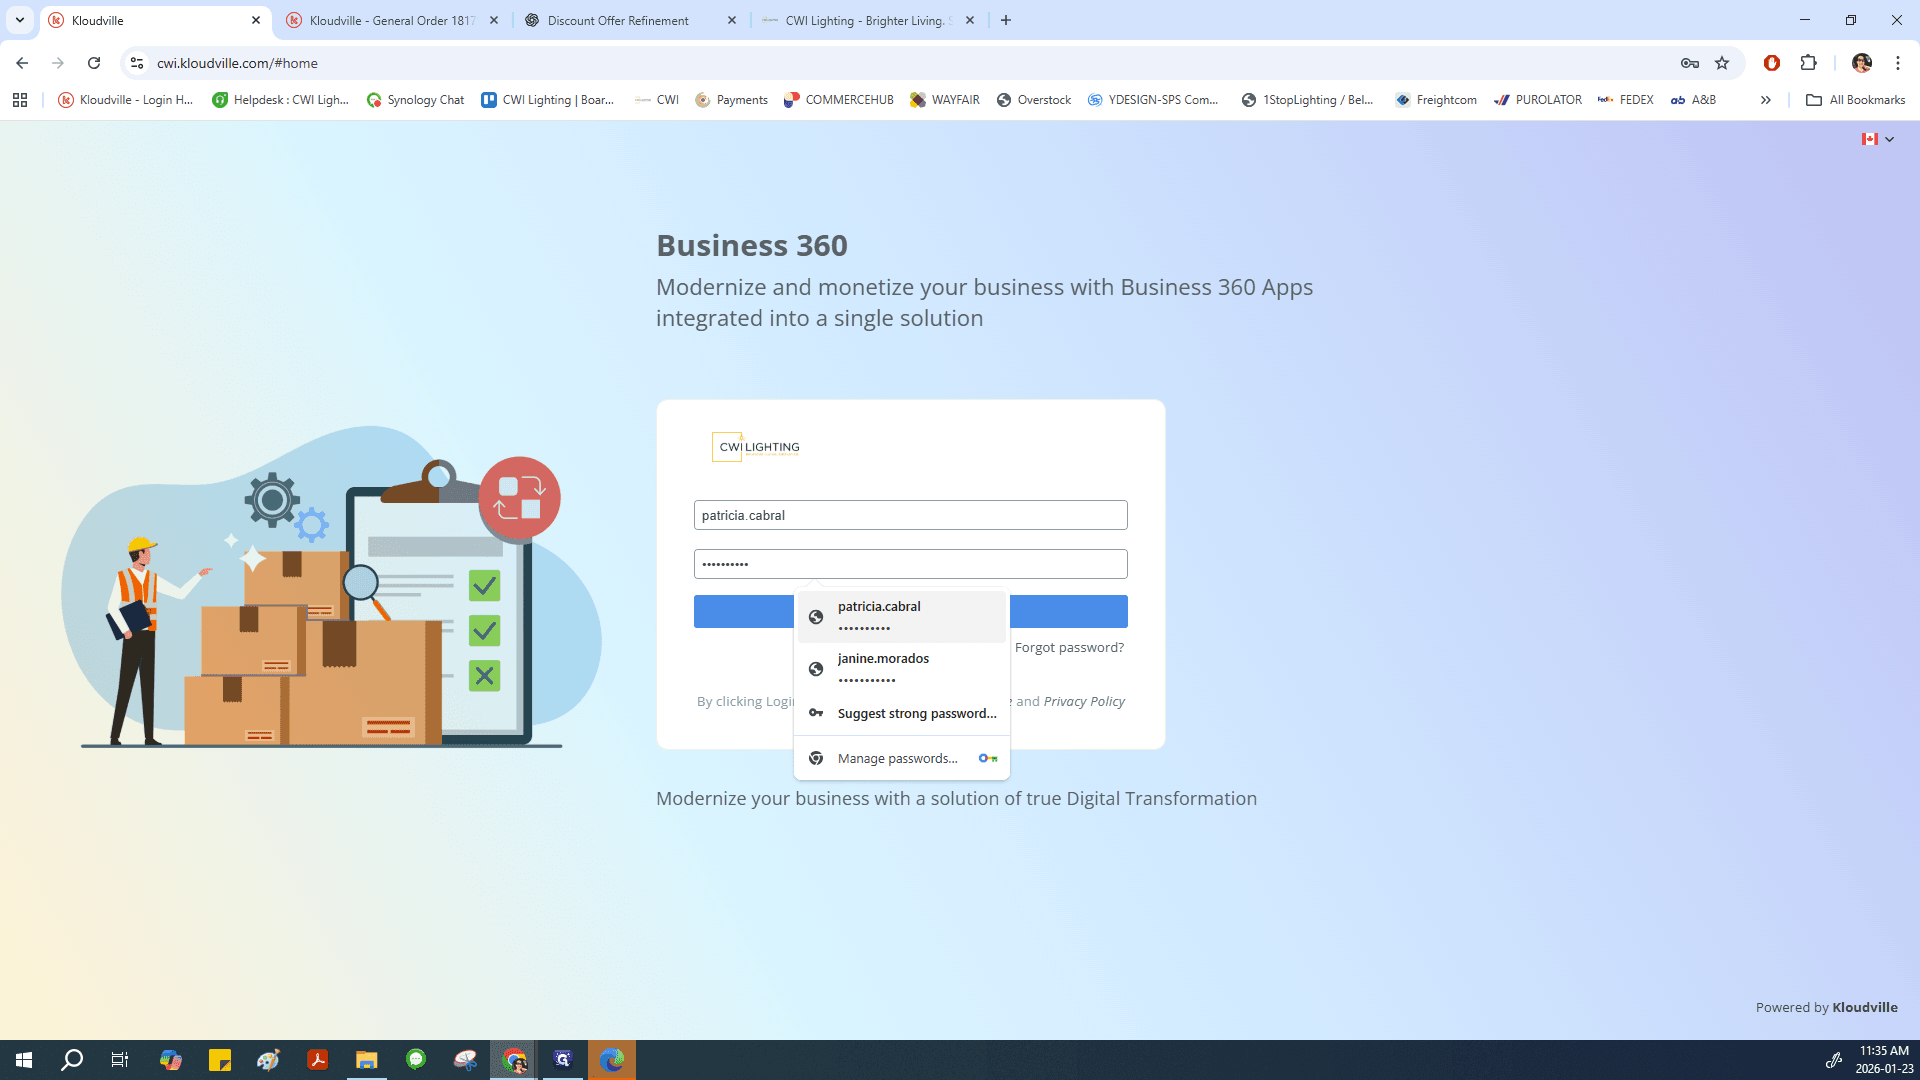The width and height of the screenshot is (1920, 1080).
Task: Click the password input field
Action: click(x=910, y=564)
